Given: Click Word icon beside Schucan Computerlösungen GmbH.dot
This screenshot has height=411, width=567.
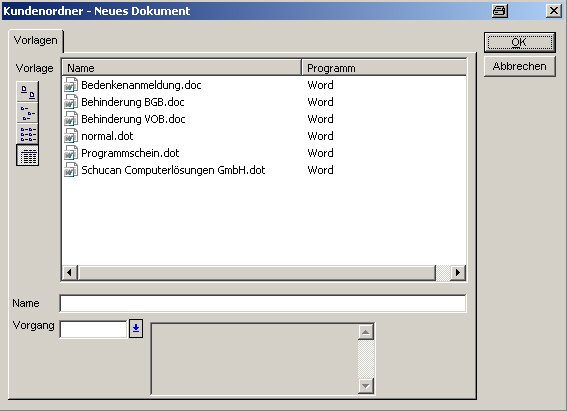Looking at the screenshot, I should [71, 170].
